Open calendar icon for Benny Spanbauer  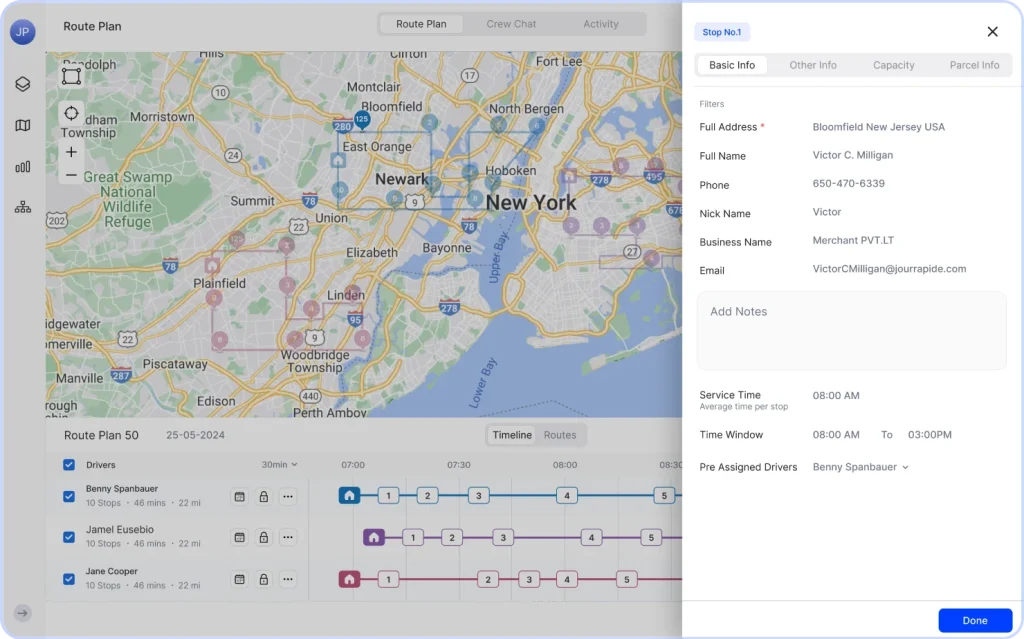(x=240, y=497)
